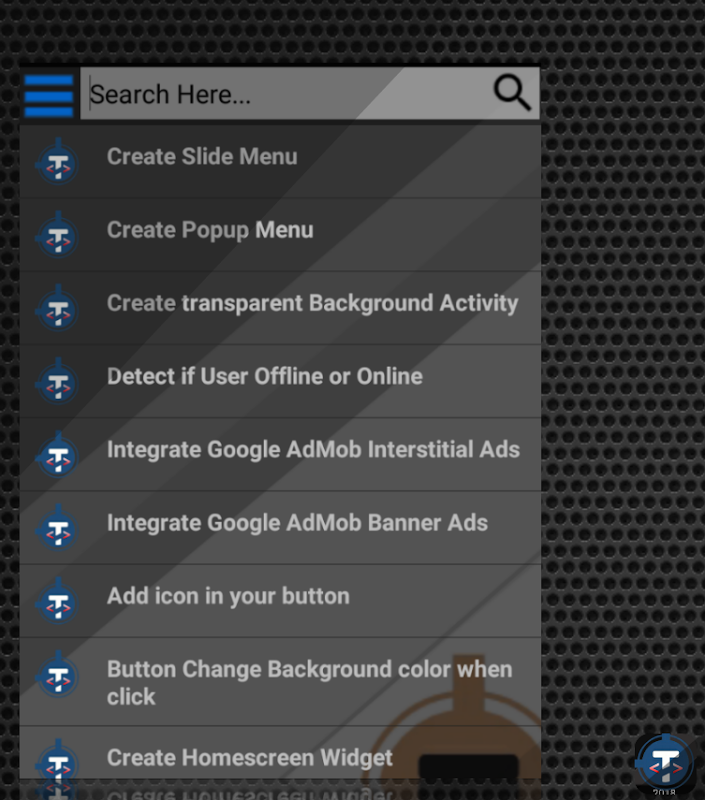Select Integrate Google AdMob Interstitial Ads
This screenshot has width=705, height=800.
click(280, 455)
